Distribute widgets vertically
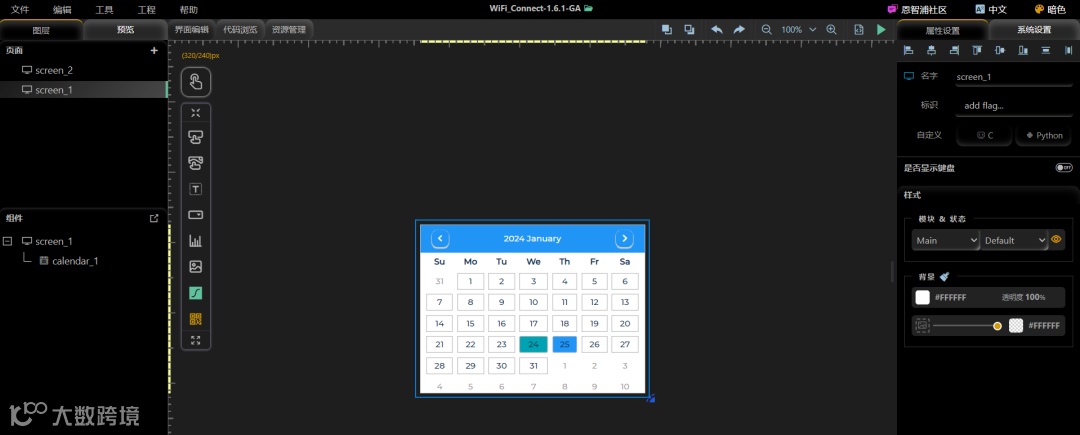 [x=1046, y=50]
